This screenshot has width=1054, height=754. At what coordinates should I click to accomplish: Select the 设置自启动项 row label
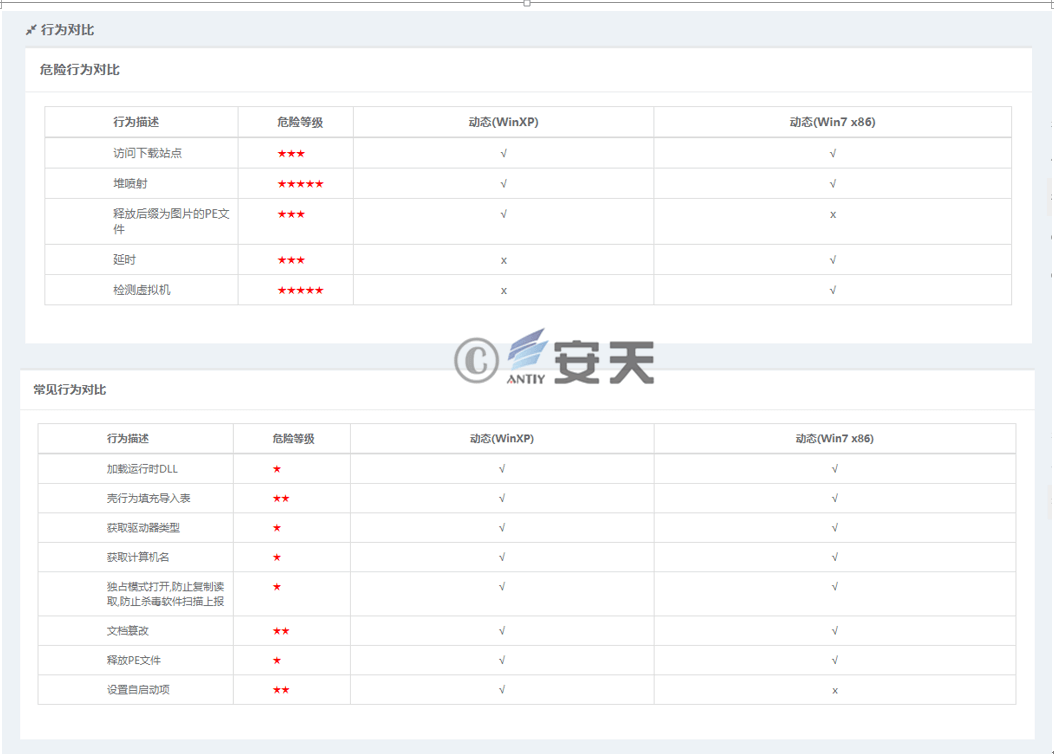(138, 689)
